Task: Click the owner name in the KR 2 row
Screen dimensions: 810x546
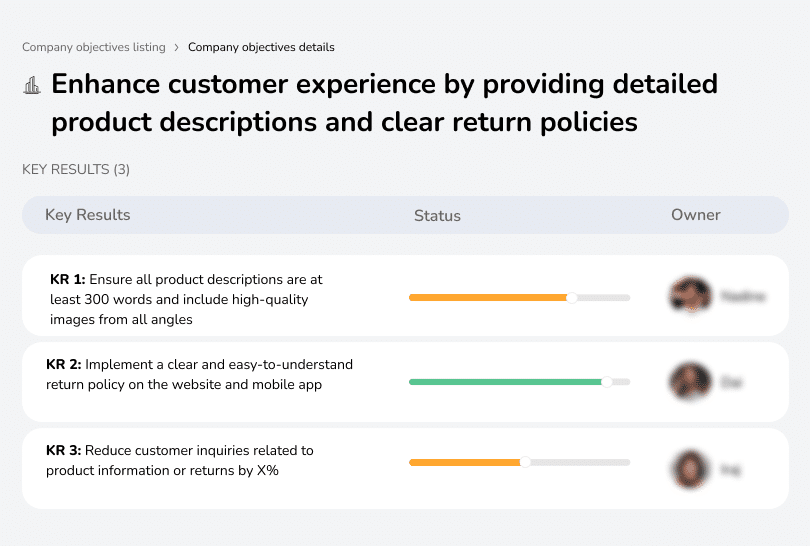Action: pos(731,381)
